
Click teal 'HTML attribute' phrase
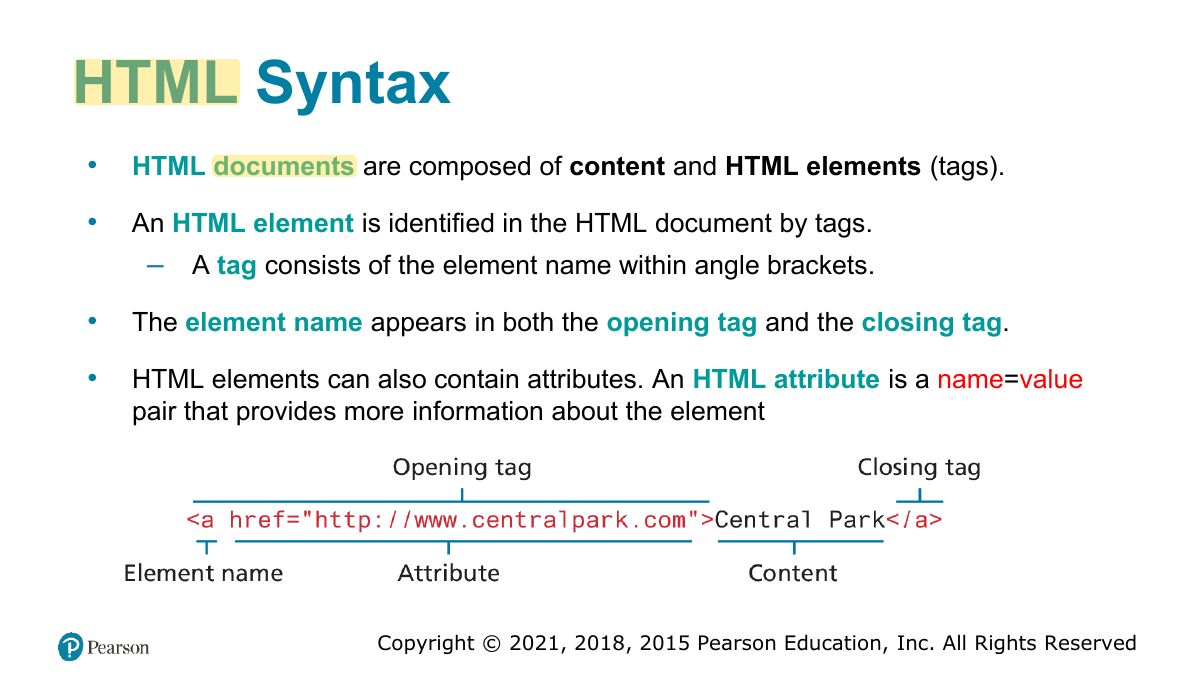tap(786, 380)
